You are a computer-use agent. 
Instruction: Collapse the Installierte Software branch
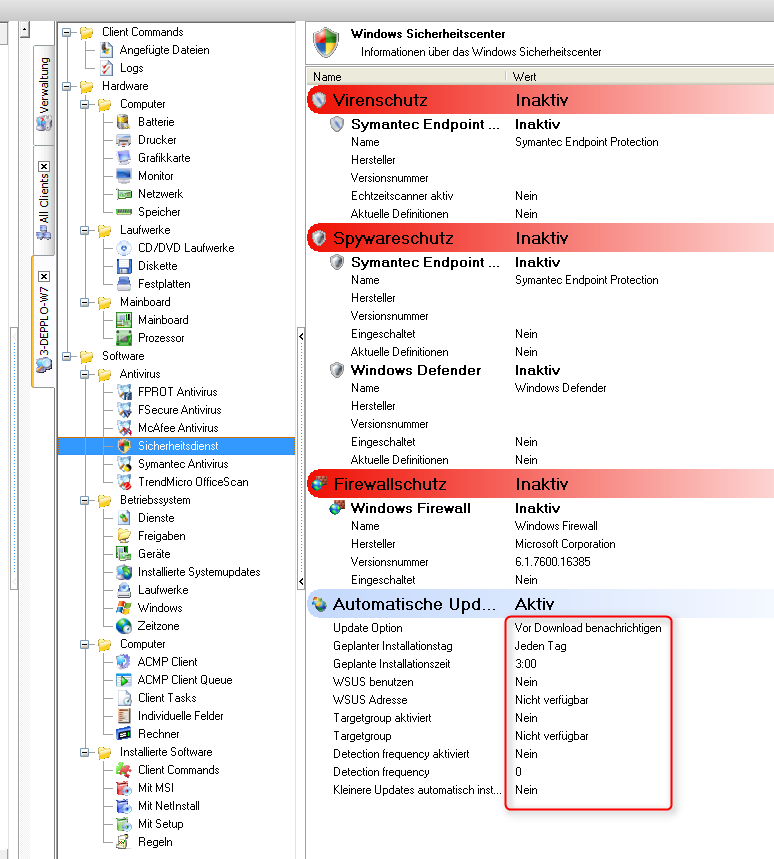[84, 752]
